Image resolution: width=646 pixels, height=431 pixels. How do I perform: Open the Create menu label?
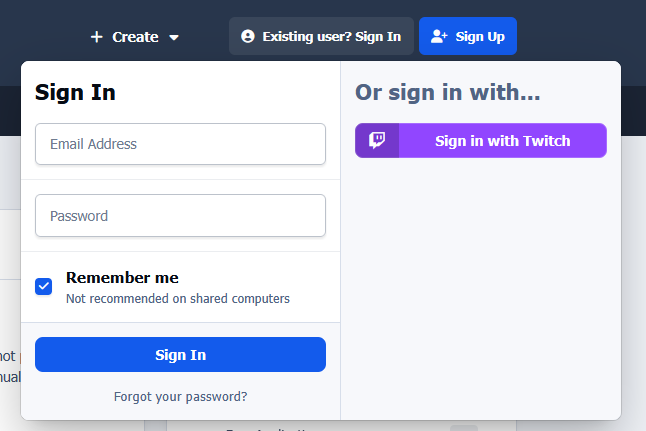click(x=135, y=37)
